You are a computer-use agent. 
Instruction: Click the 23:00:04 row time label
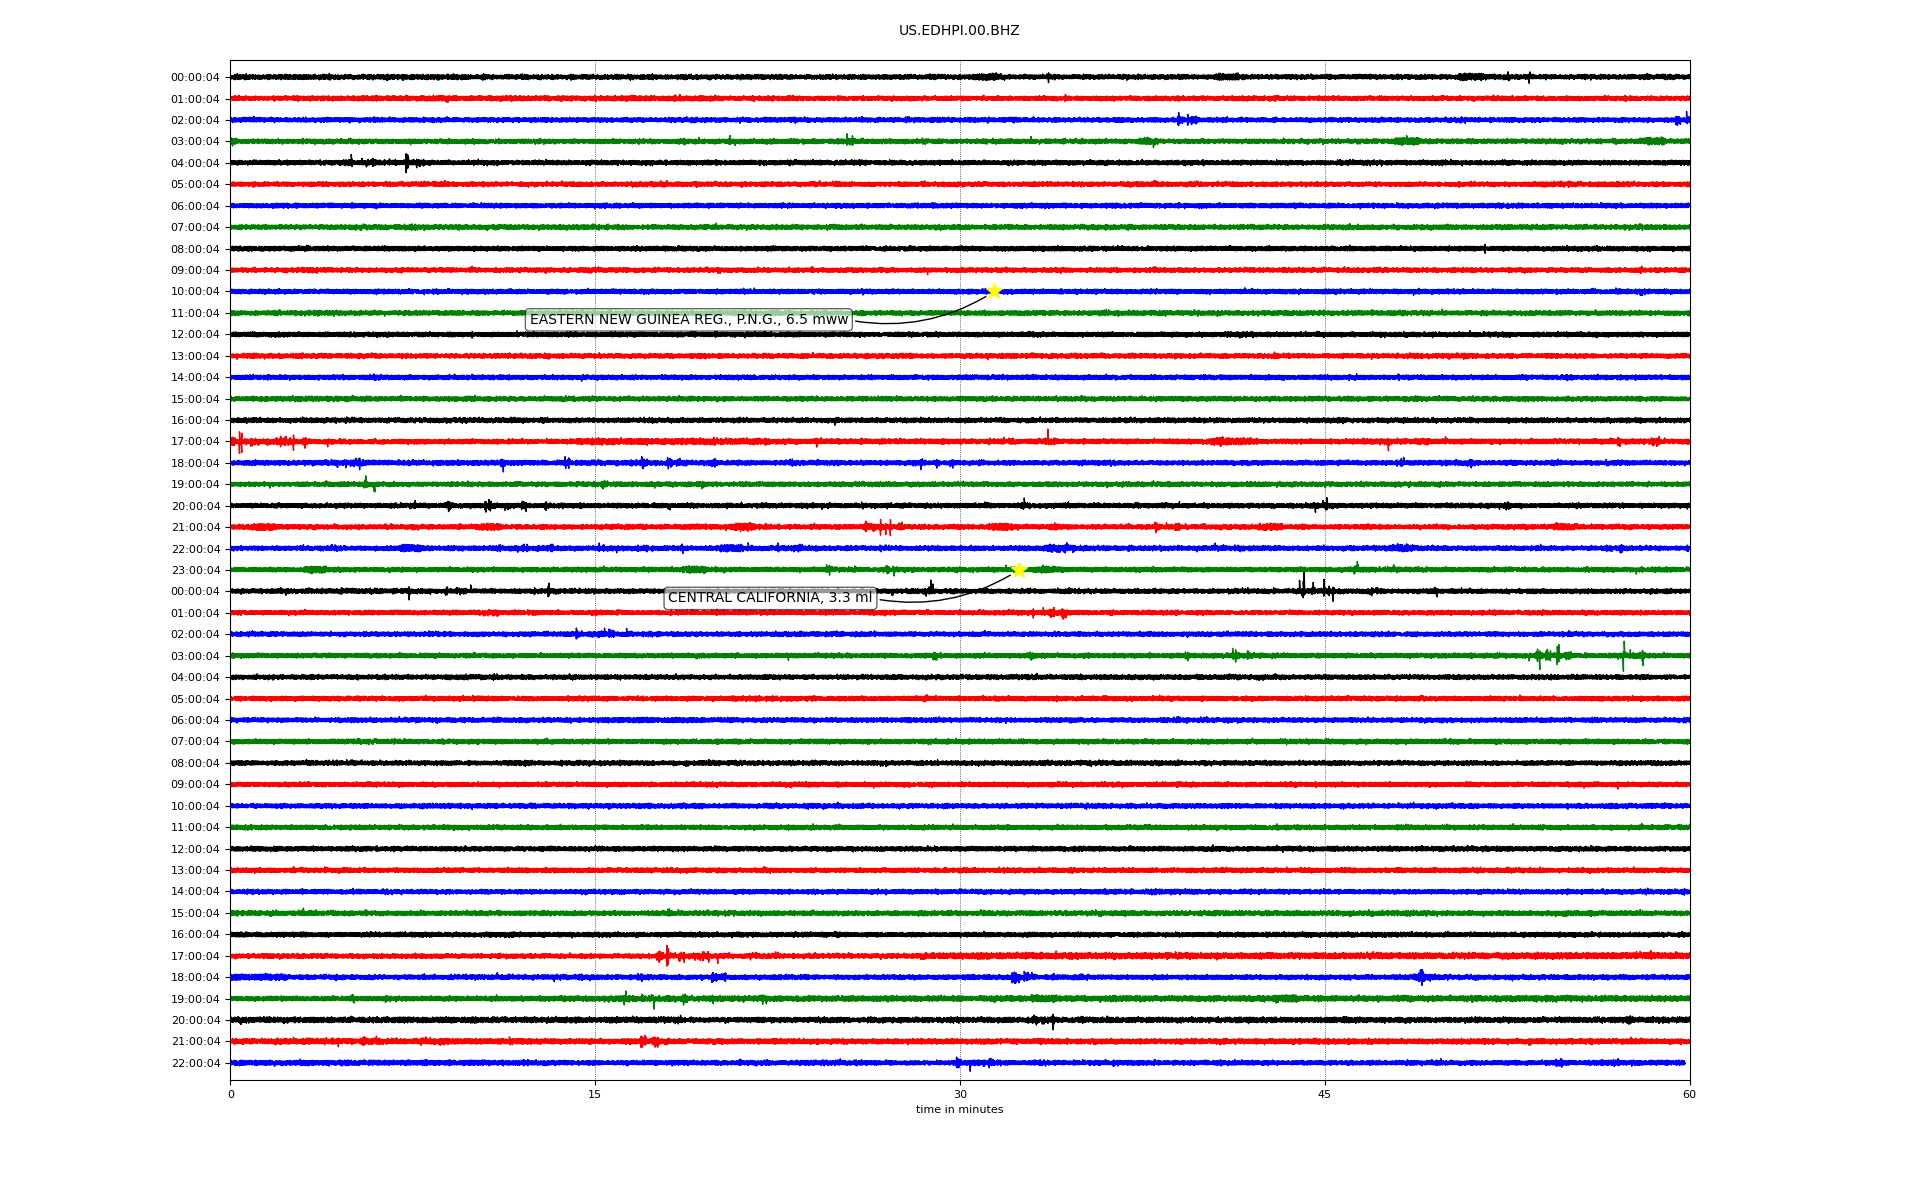pos(195,571)
